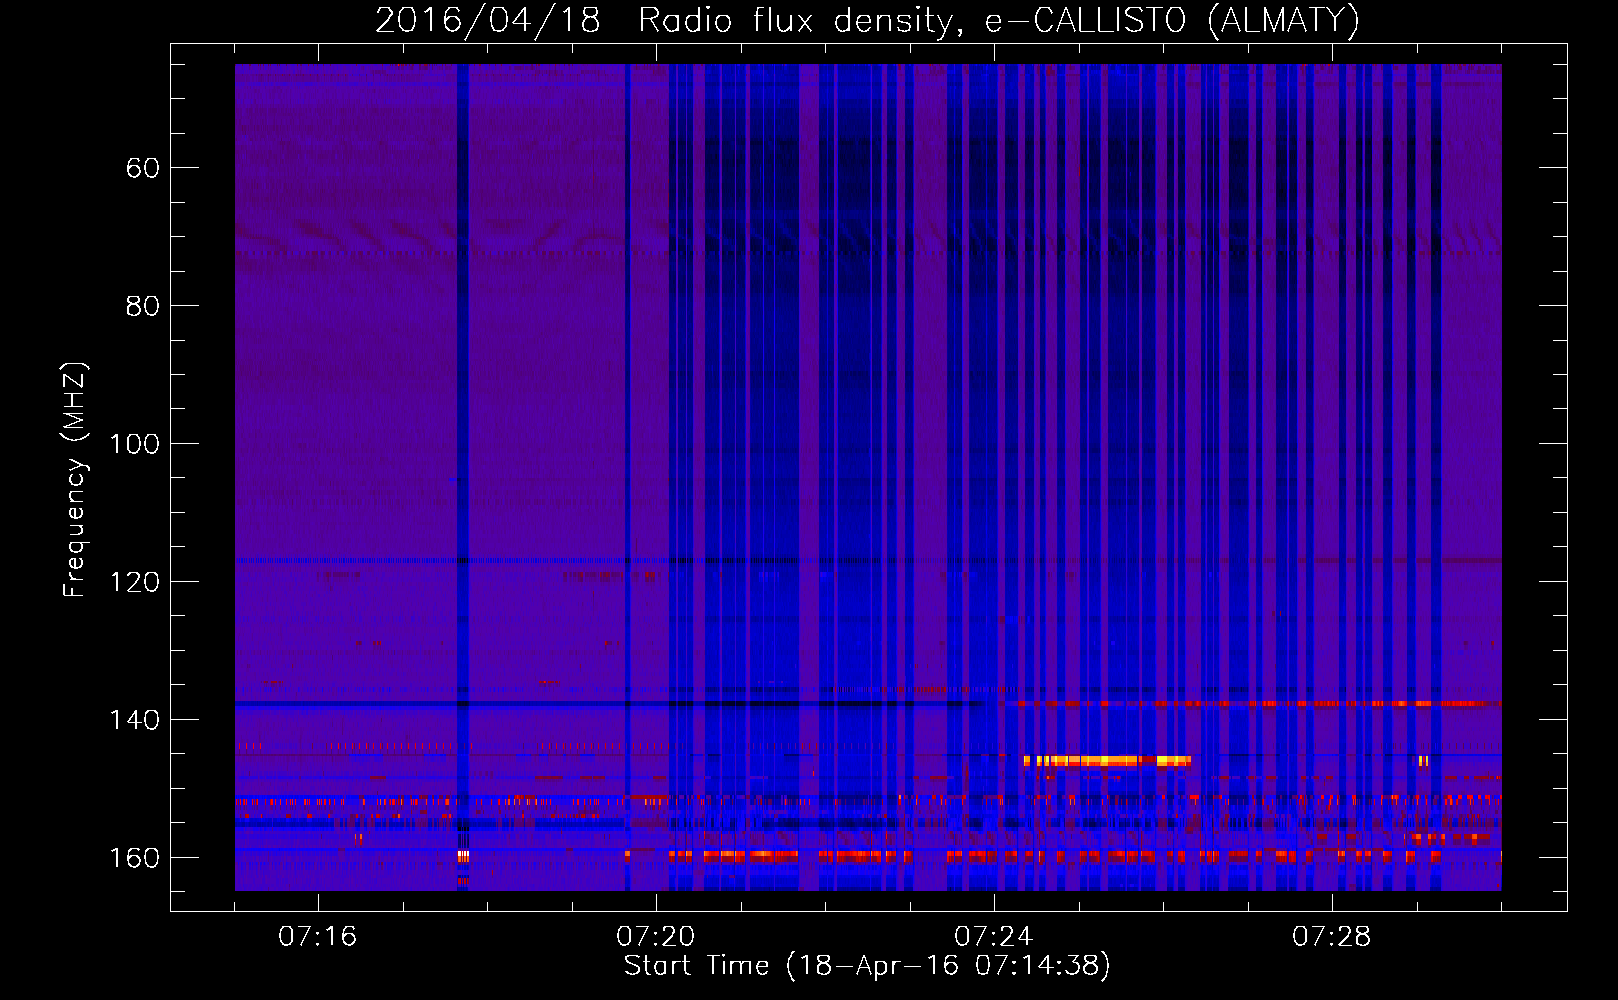1618x1000 pixels.
Task: Click the plot title 'Radio flux density, e-CALLISTO (ALMATY)'
Action: [999, 20]
